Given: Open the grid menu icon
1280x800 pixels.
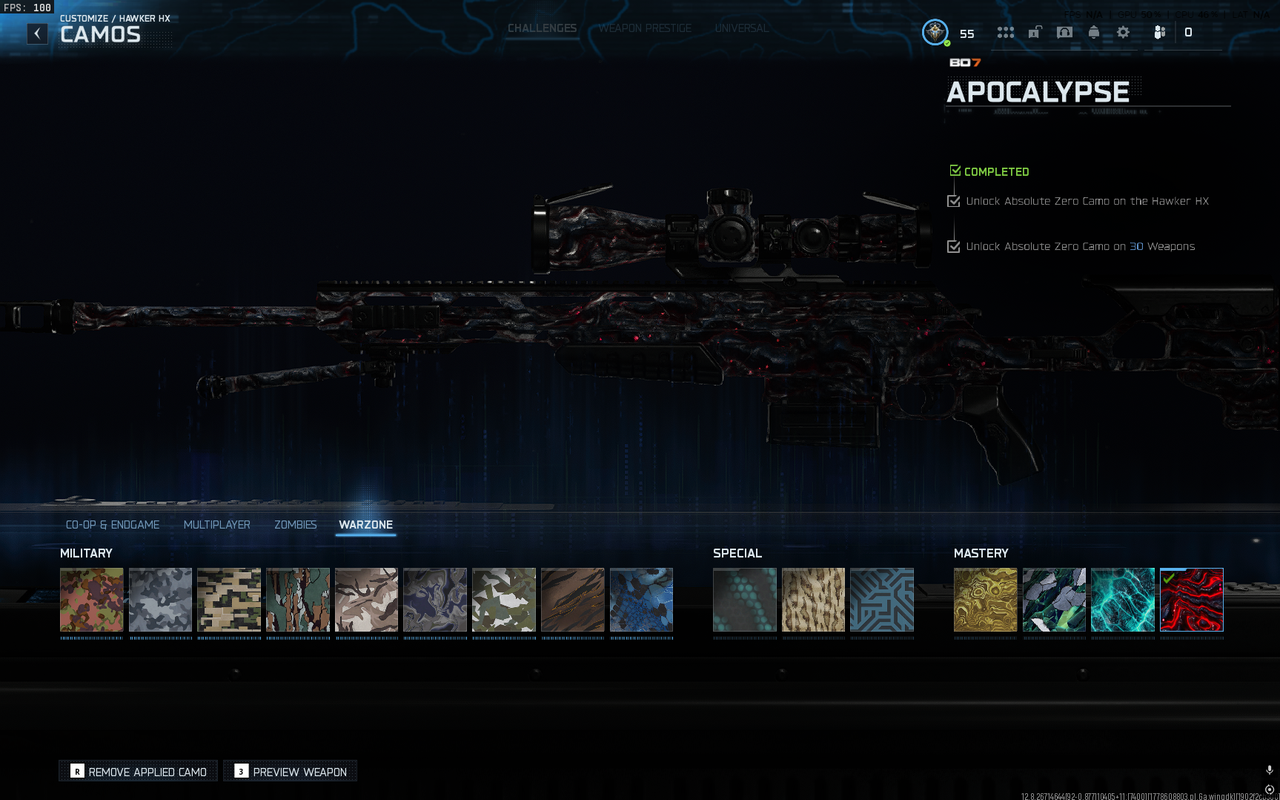Looking at the screenshot, I should (1005, 32).
